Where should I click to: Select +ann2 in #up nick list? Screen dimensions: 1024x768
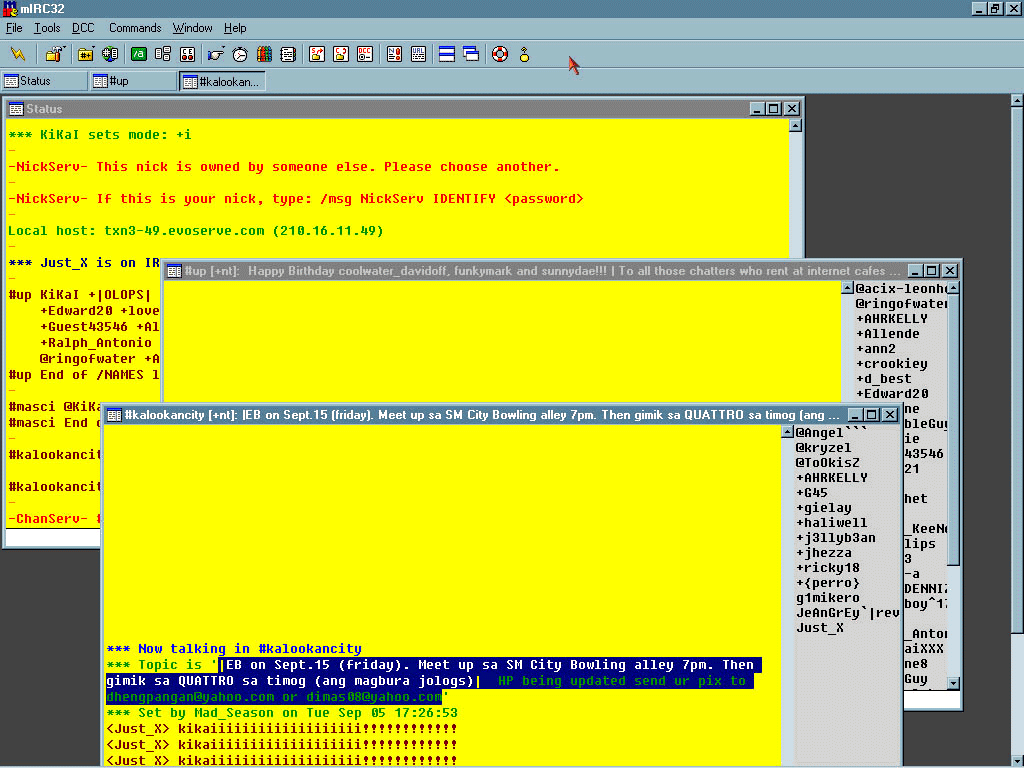[x=875, y=349]
